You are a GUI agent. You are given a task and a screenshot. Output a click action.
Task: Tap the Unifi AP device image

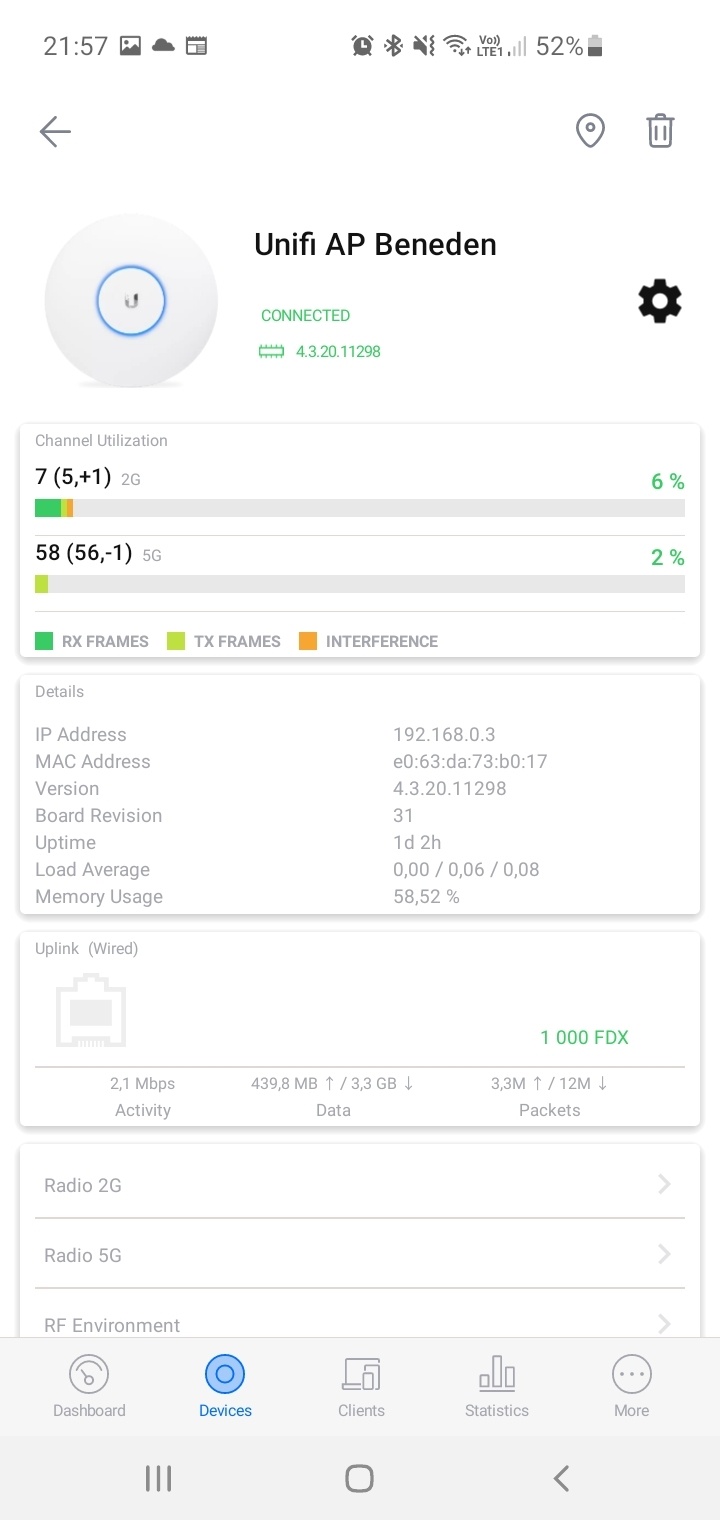pos(131,300)
